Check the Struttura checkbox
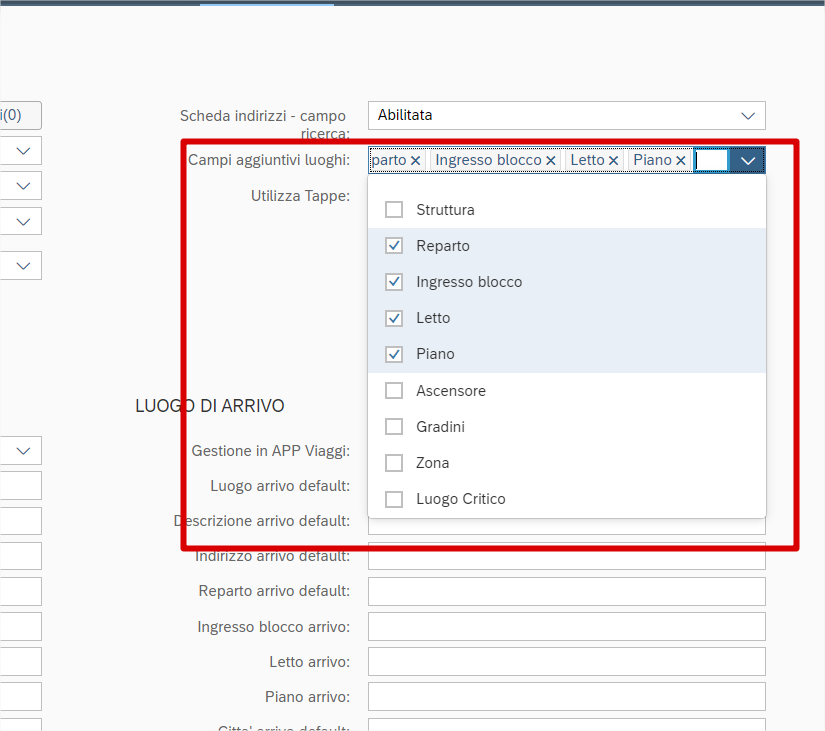 click(394, 210)
